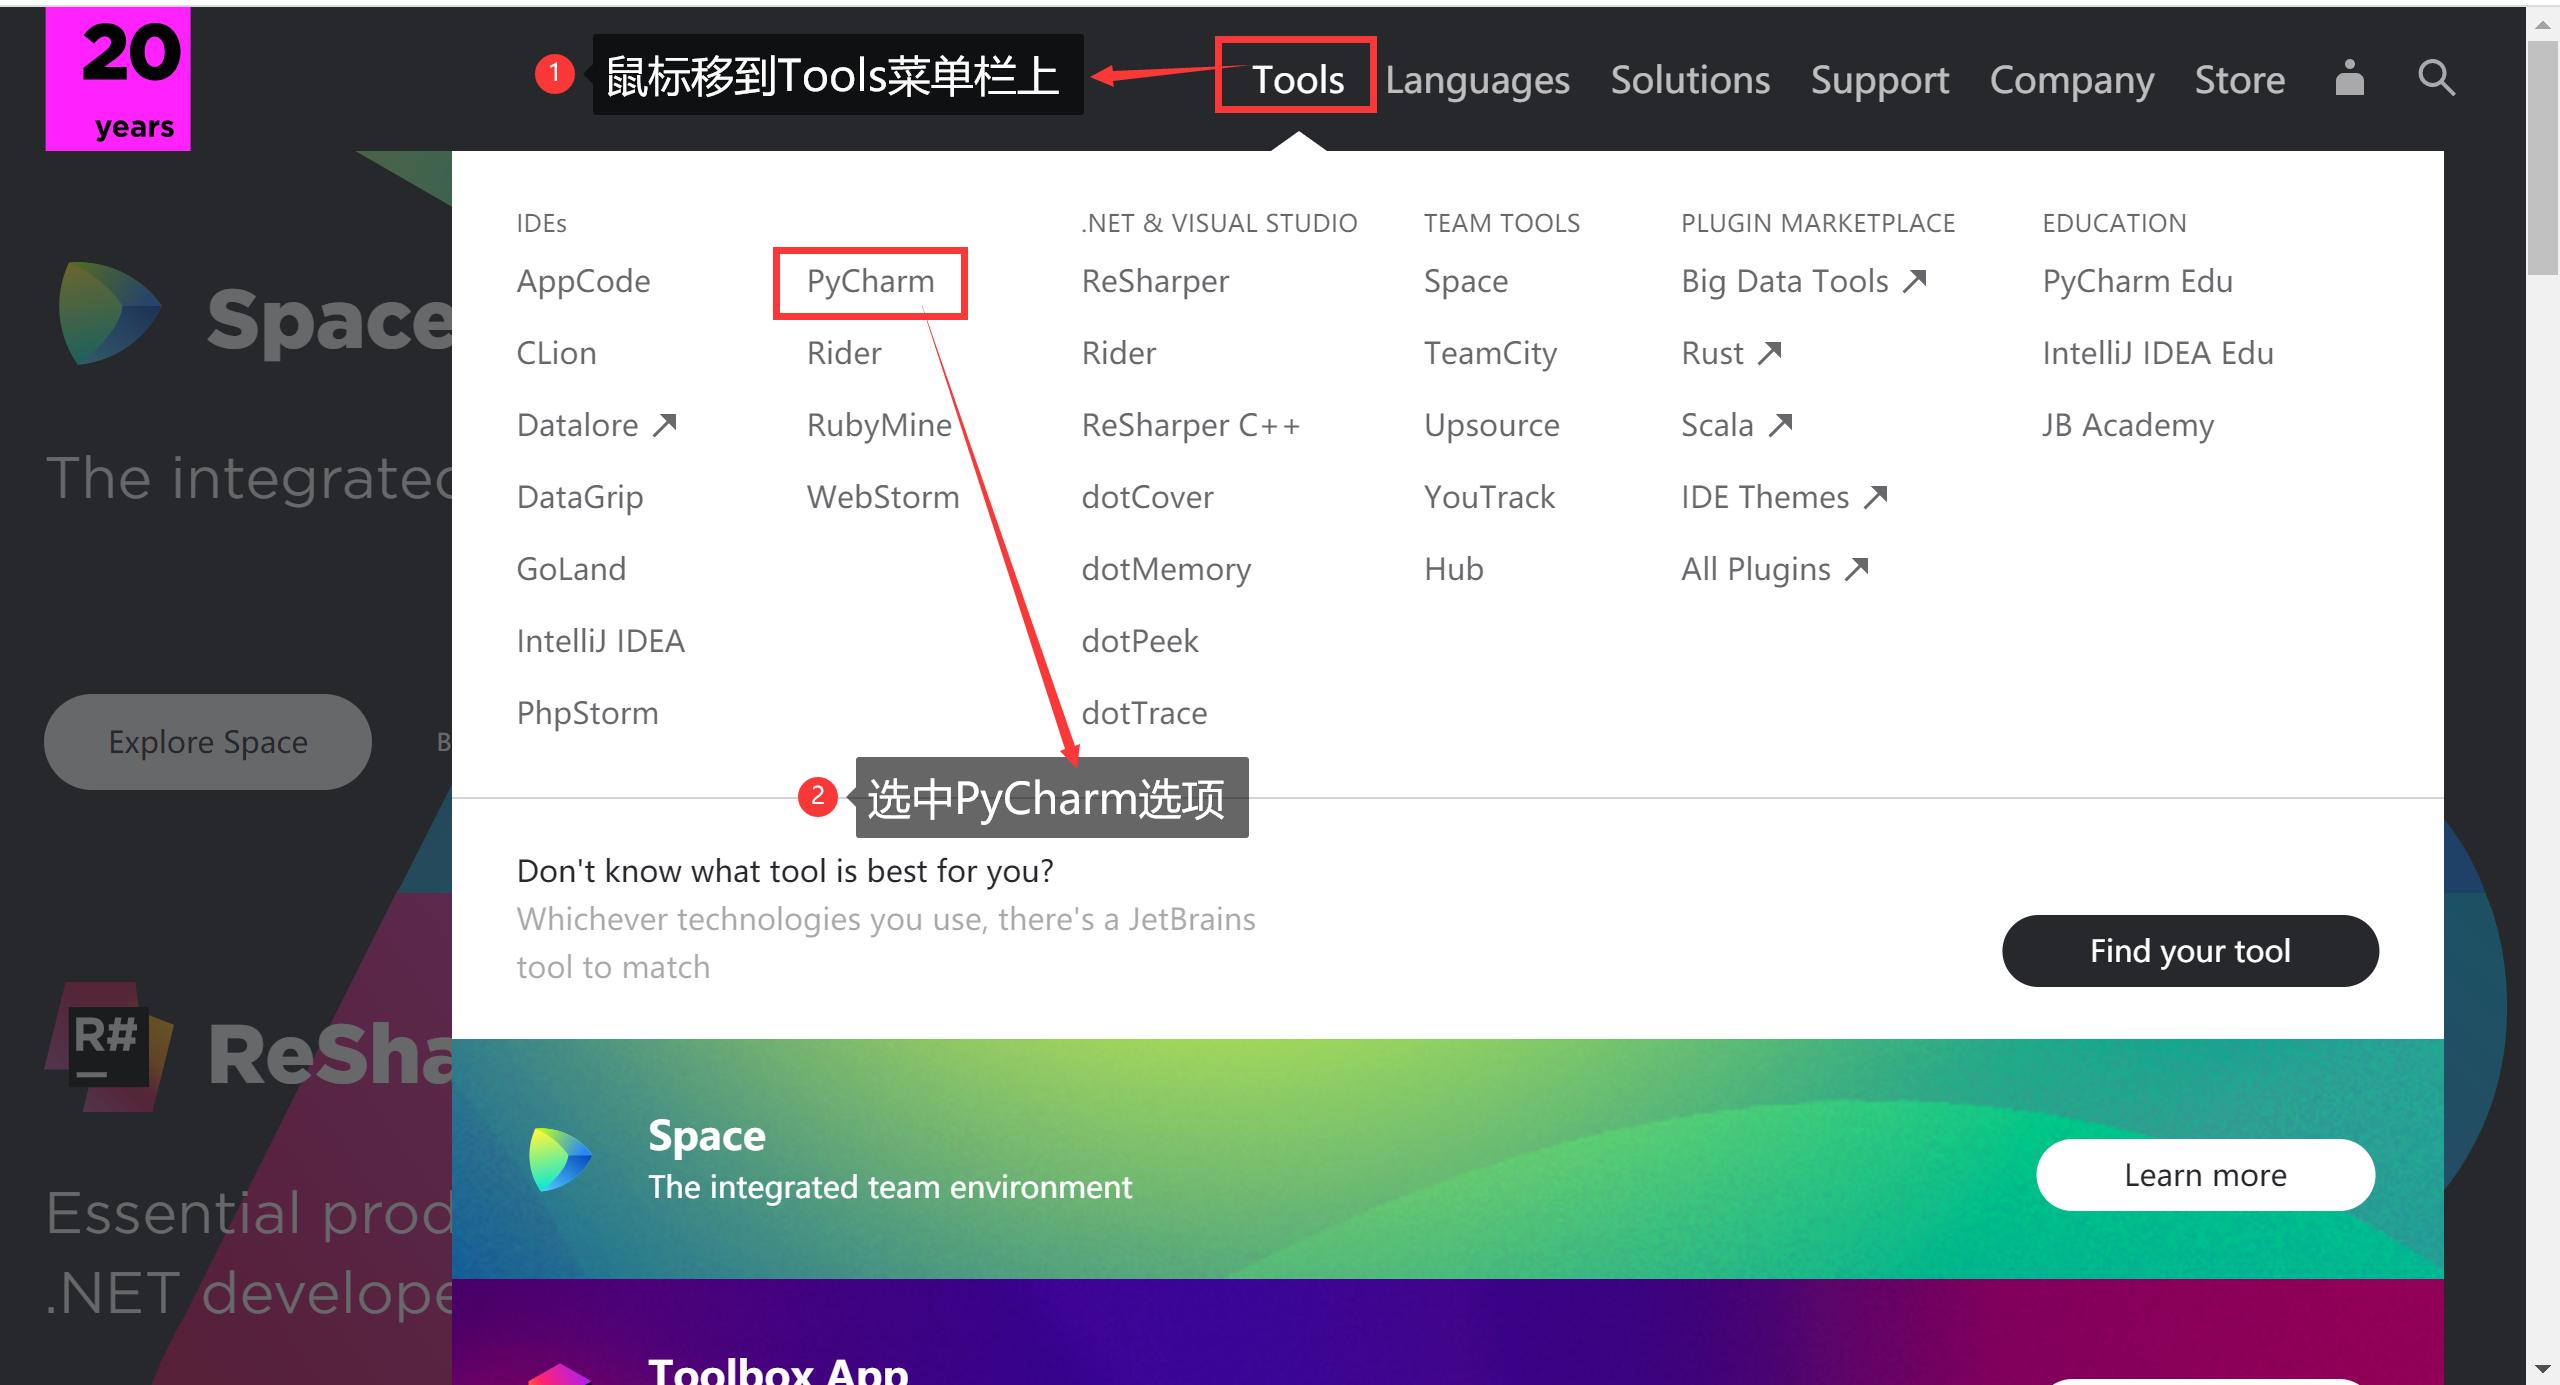
Task: Go to the Store menu item
Action: (2240, 79)
